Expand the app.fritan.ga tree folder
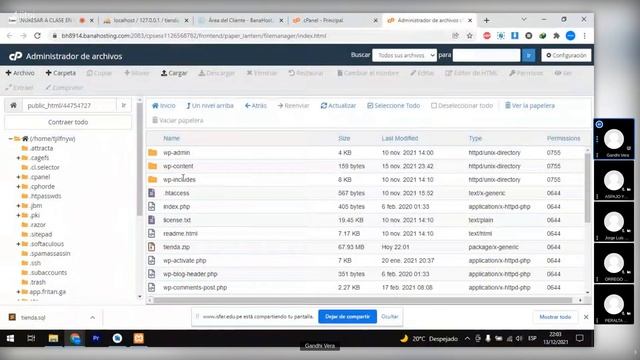Screen dimensions: 640x360 [x=18, y=292]
